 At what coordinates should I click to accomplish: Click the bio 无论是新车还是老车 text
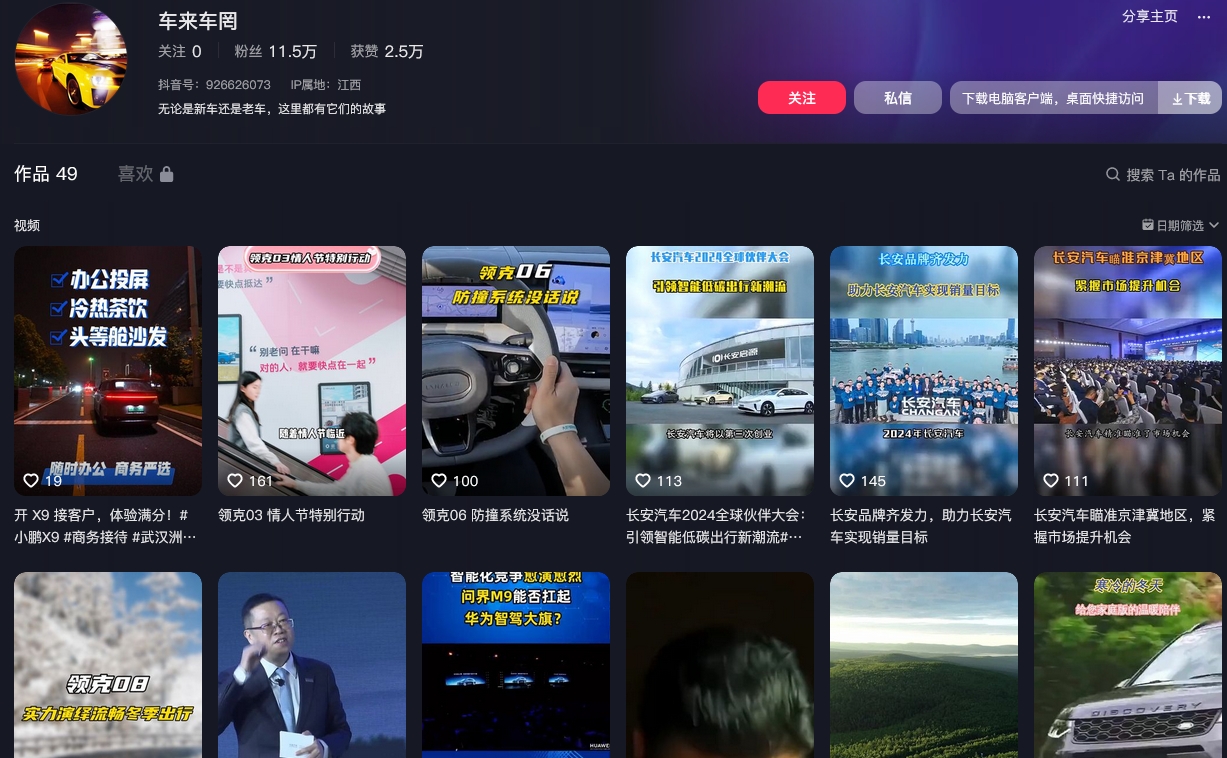[x=272, y=109]
